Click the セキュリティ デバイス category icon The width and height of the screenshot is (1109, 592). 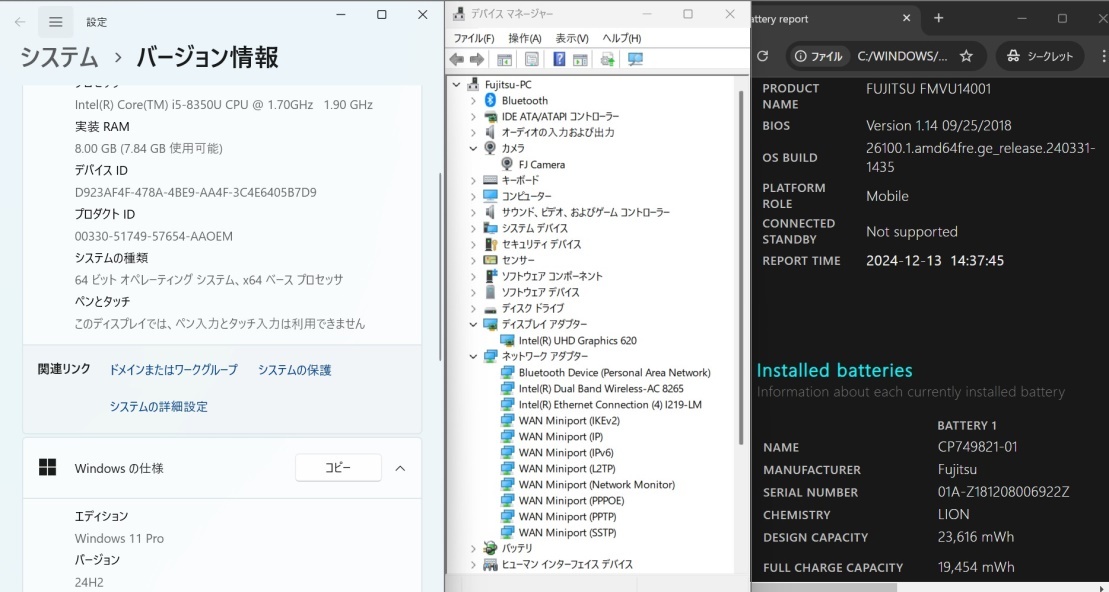[490, 244]
